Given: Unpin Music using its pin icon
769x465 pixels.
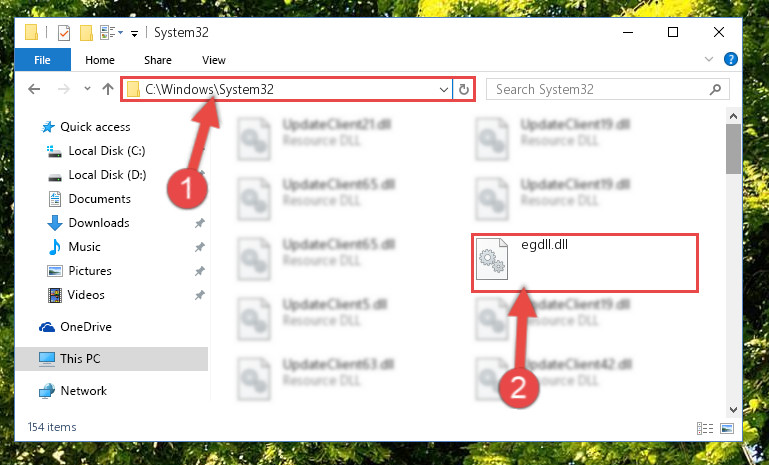Looking at the screenshot, I should pyautogui.click(x=199, y=247).
